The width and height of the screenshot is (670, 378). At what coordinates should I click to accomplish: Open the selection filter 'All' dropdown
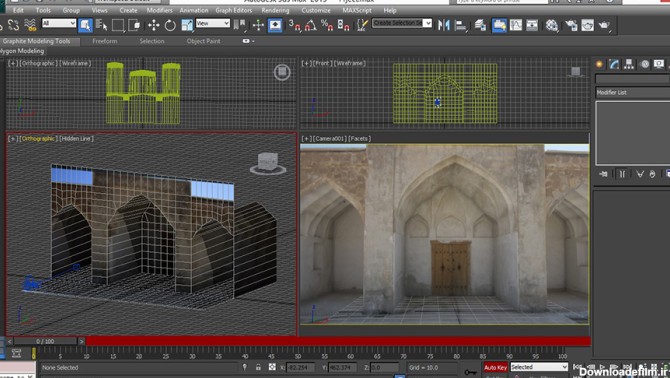59,23
